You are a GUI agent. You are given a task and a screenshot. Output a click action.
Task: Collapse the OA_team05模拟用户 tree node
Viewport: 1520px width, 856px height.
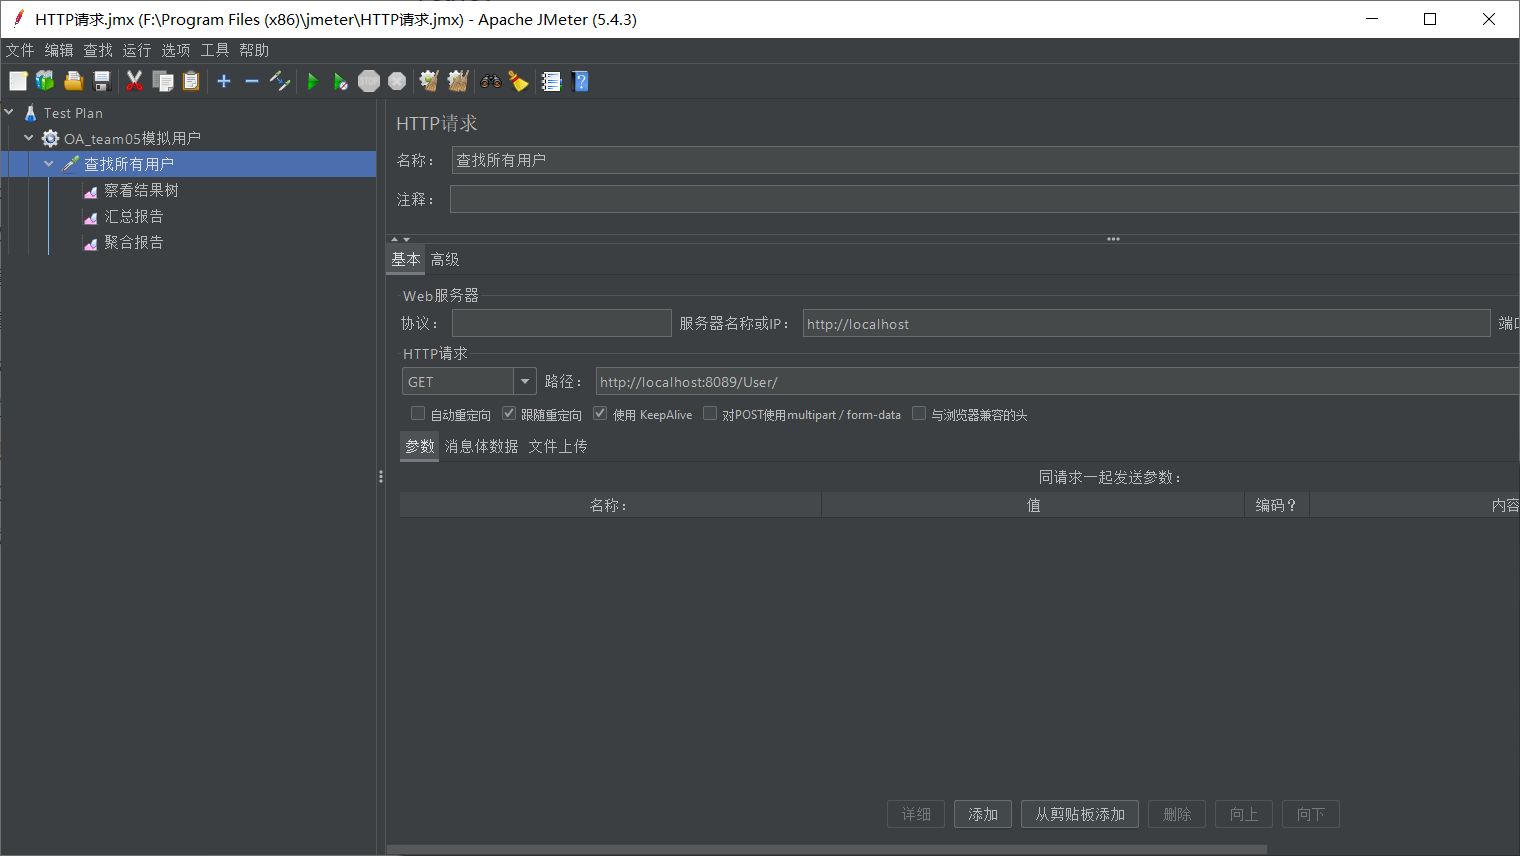29,138
